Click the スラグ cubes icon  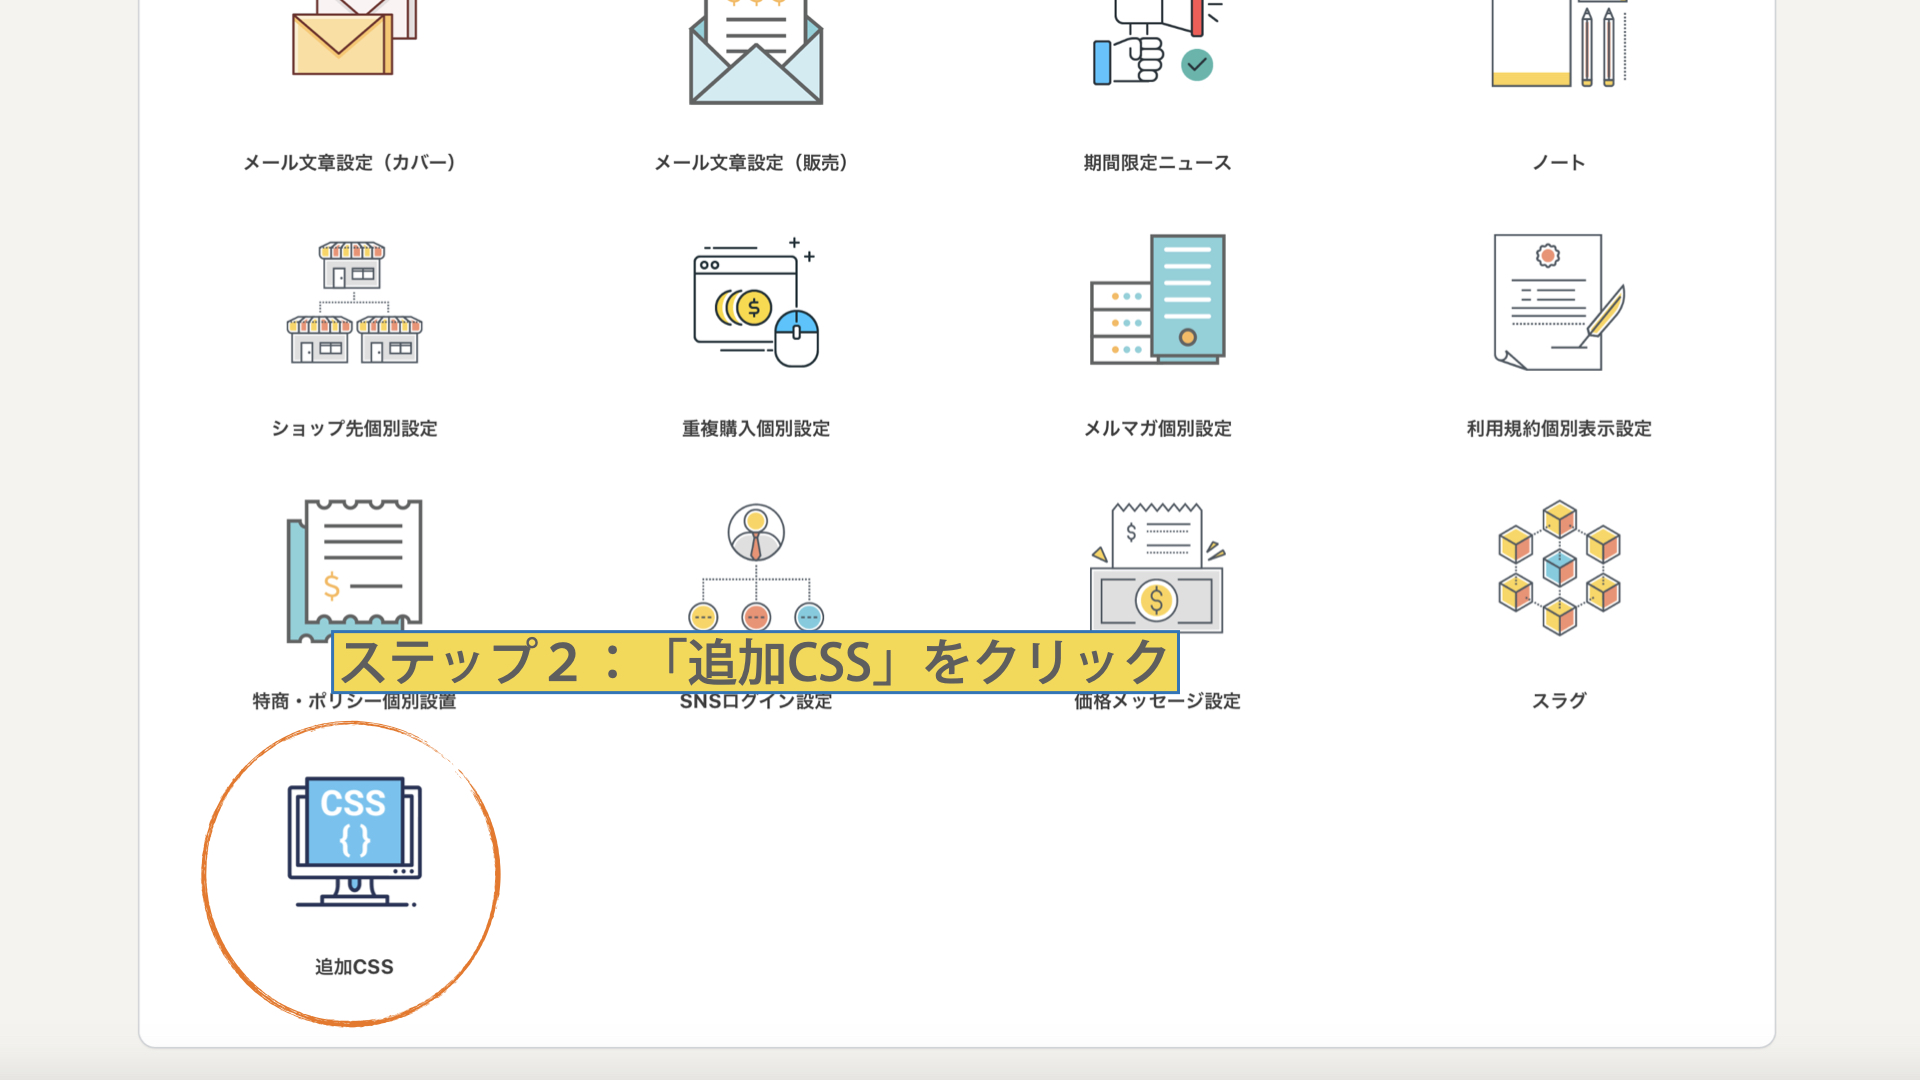coord(1558,567)
